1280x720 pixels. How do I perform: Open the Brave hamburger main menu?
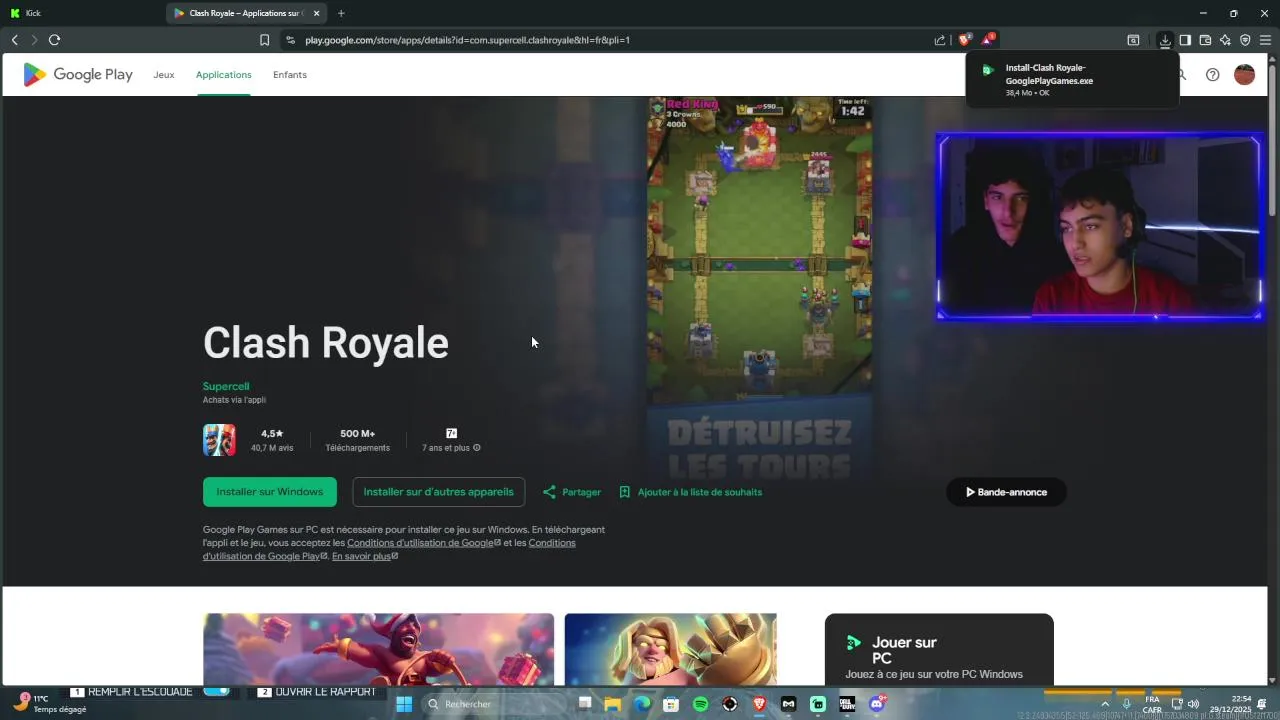(1265, 40)
